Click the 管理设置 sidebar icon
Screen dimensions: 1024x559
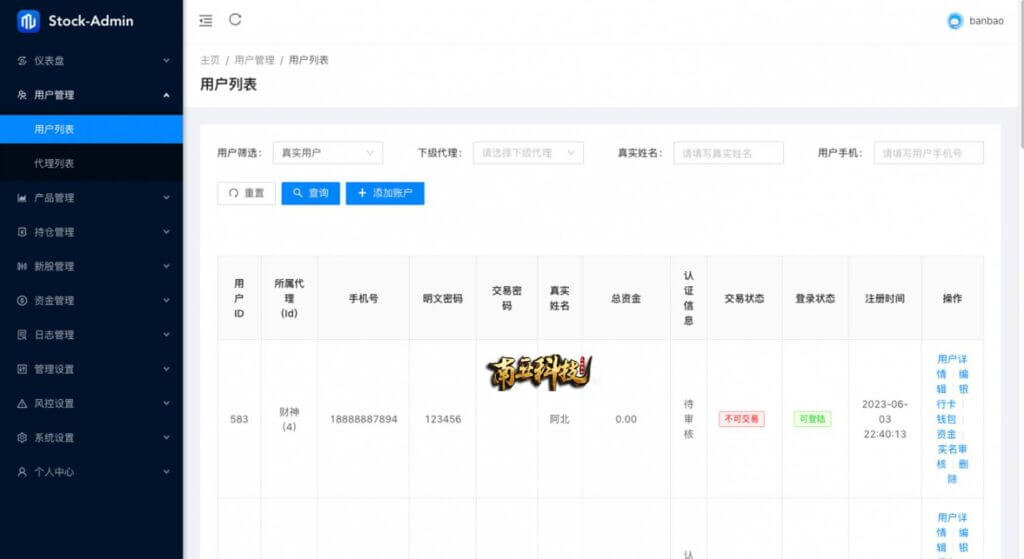point(22,369)
